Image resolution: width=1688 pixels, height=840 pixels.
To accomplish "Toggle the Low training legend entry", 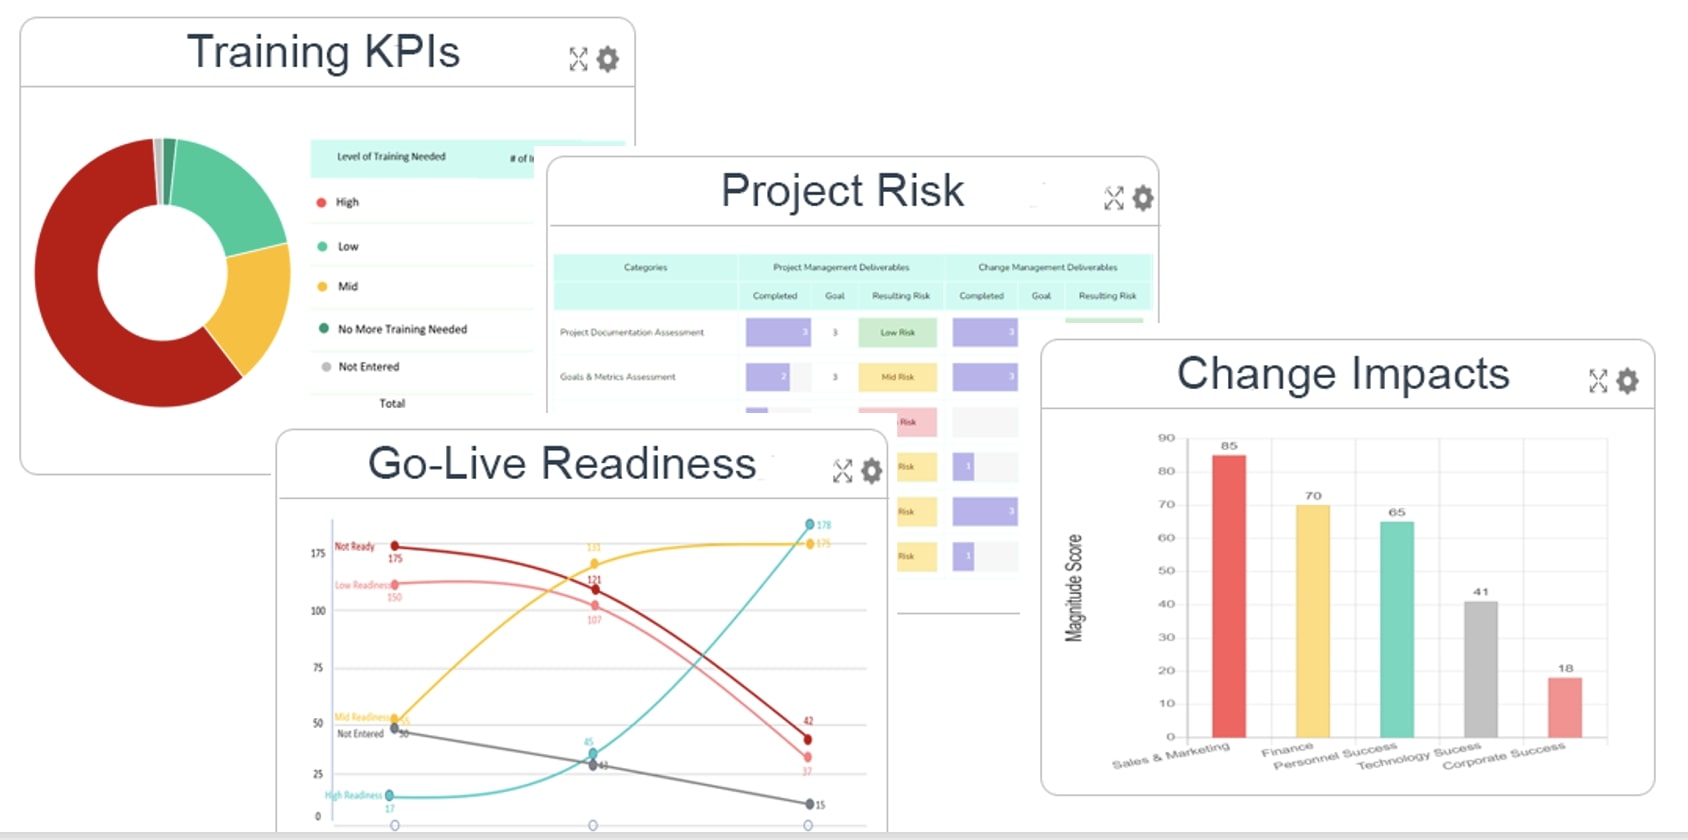I will (347, 246).
